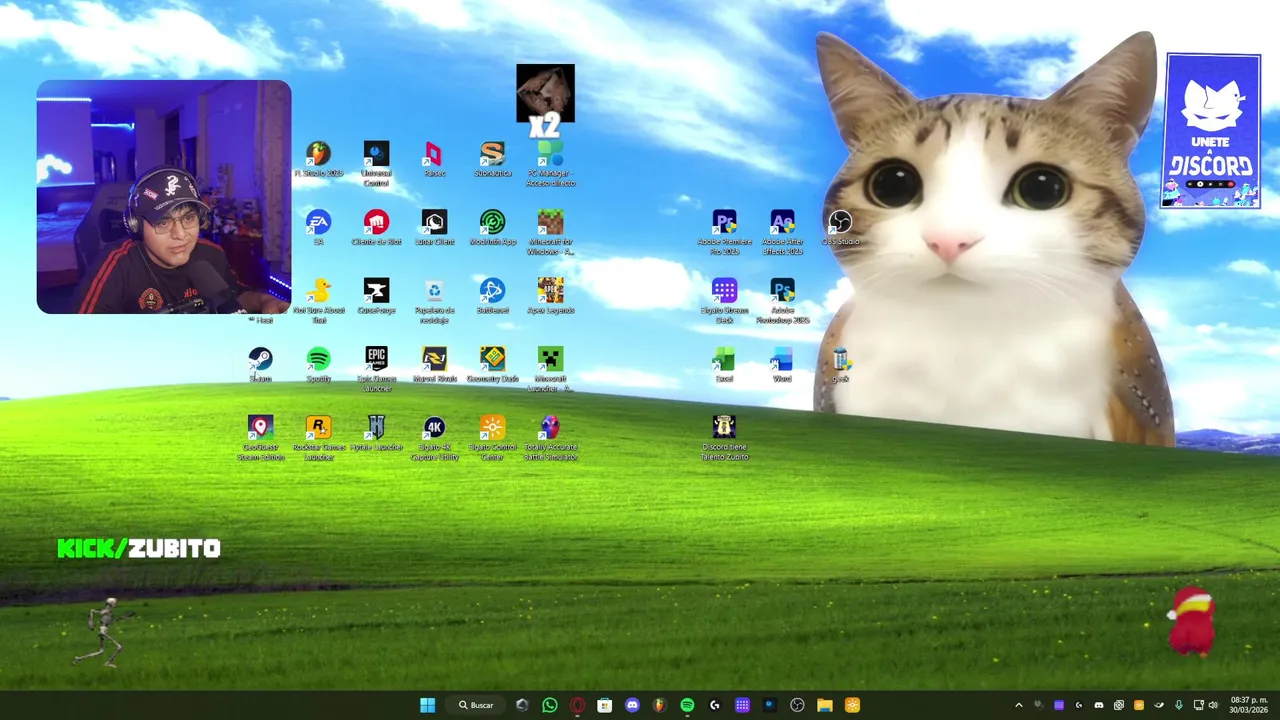The image size is (1280, 720).
Task: Open File Explorer from the taskbar
Action: [x=824, y=705]
